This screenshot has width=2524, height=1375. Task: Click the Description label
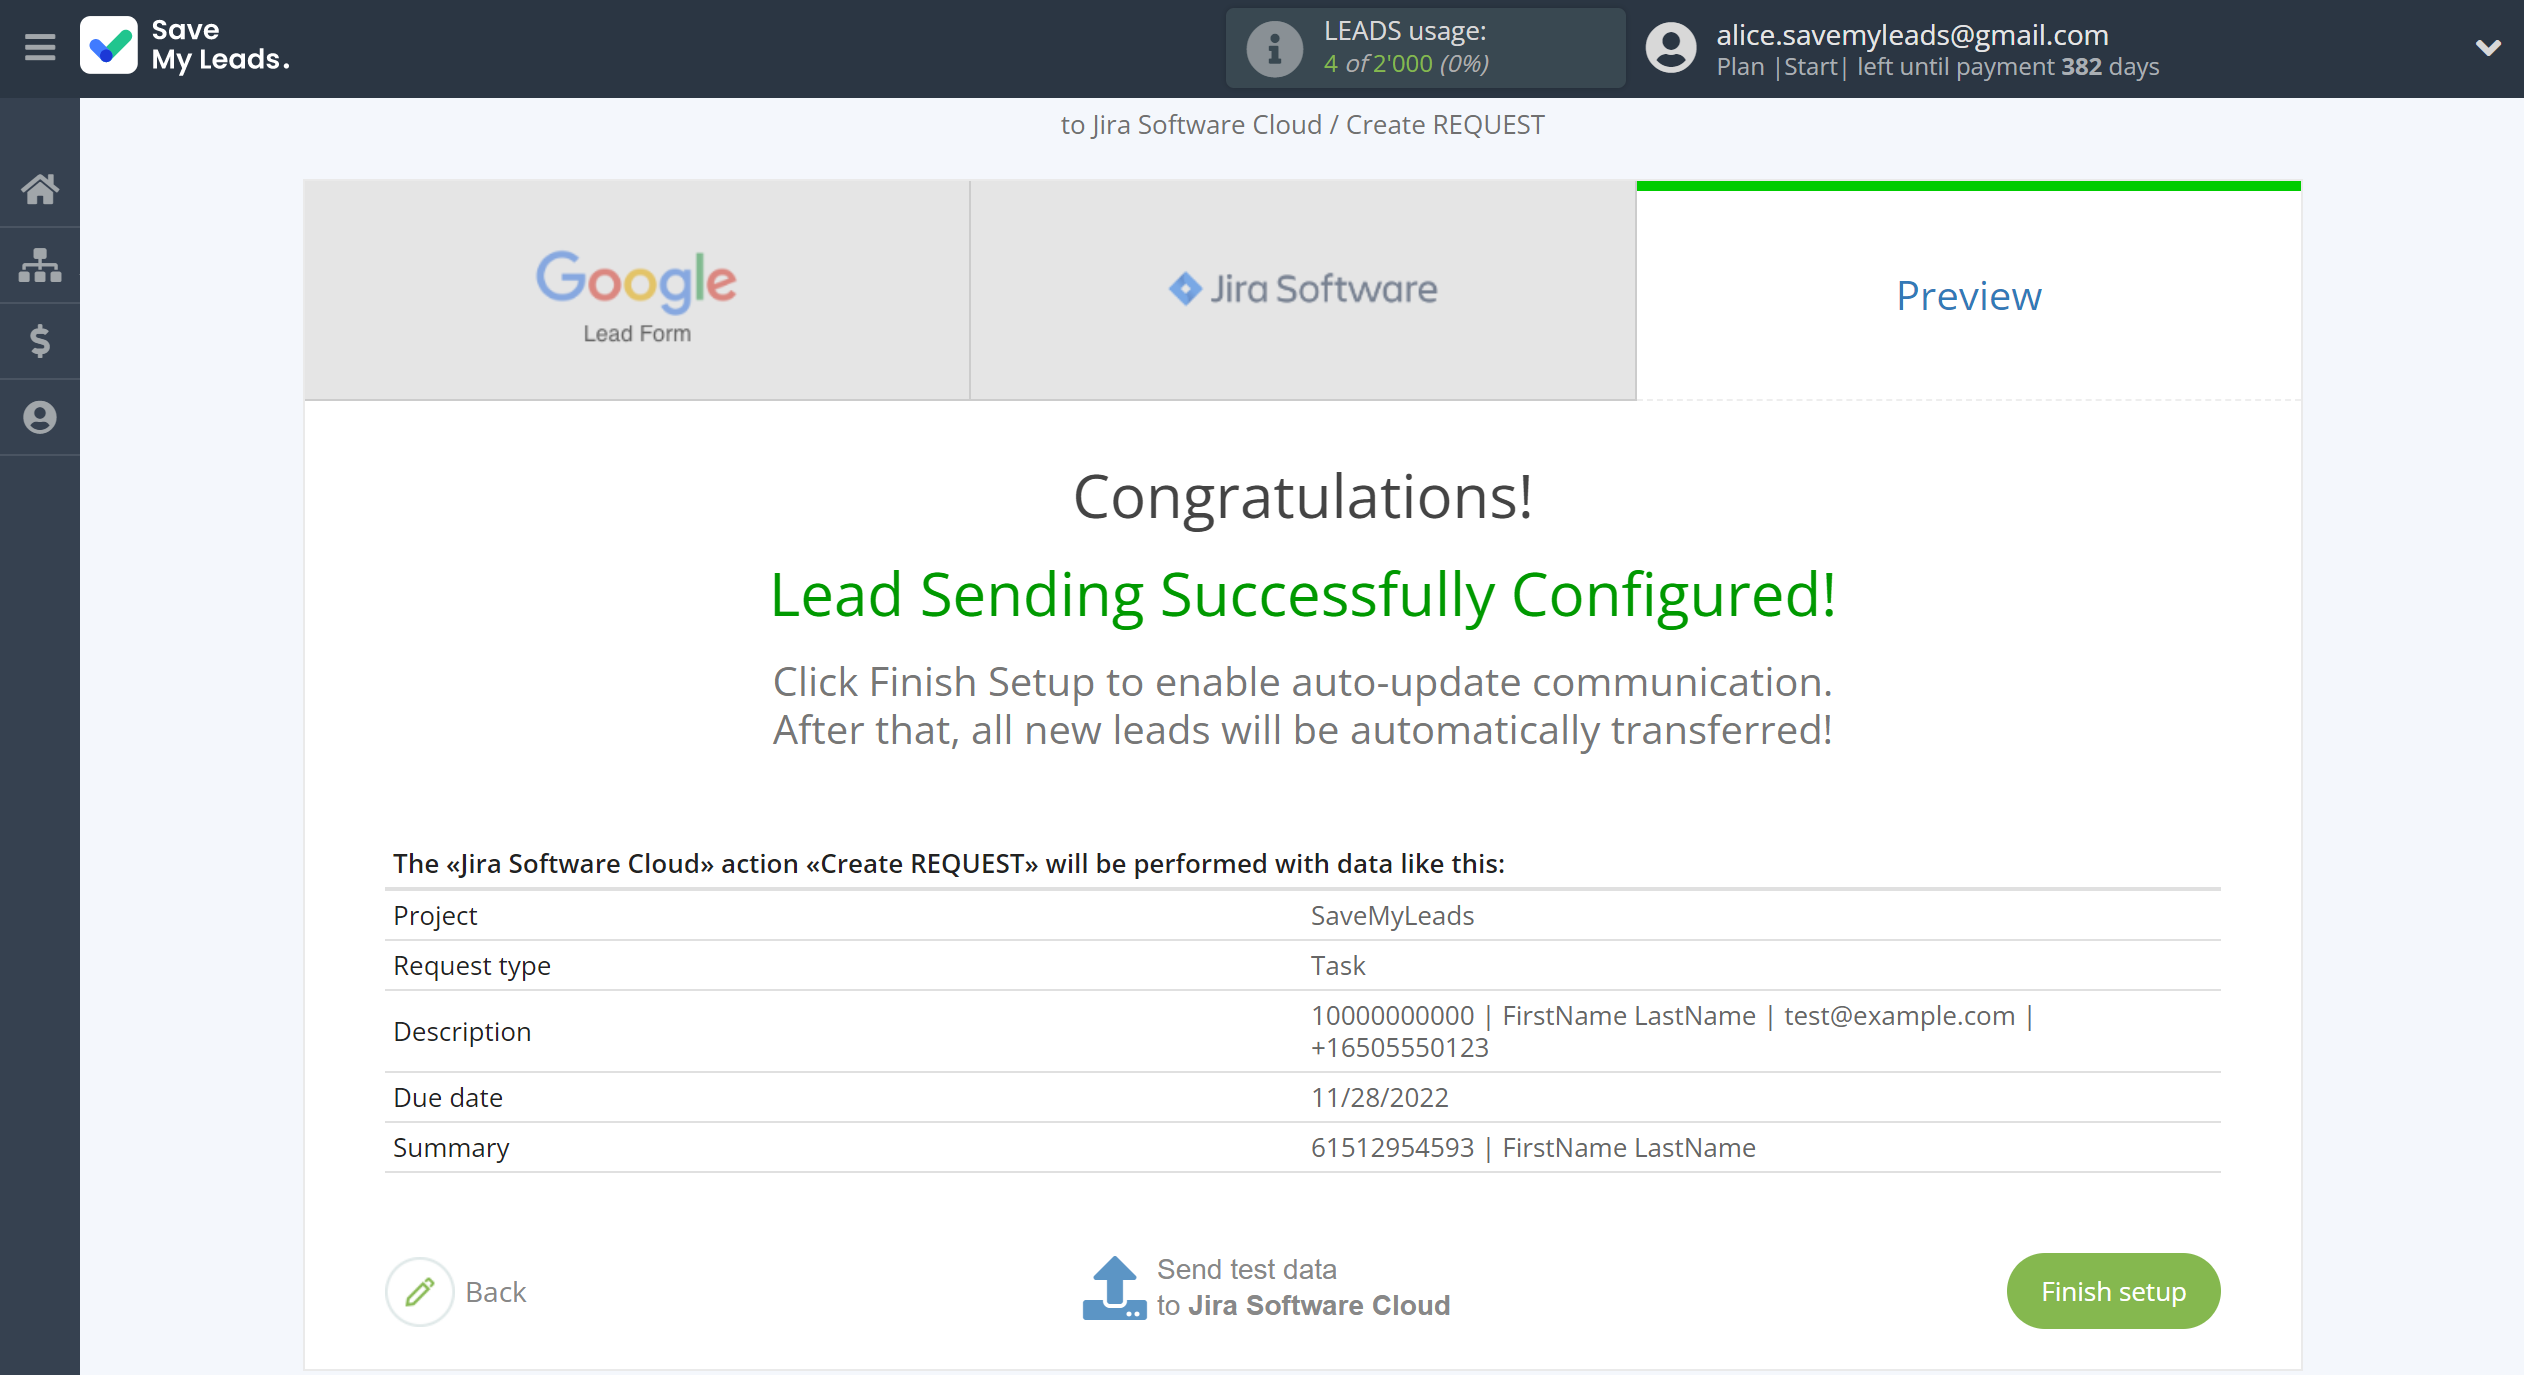pyautogui.click(x=462, y=1031)
